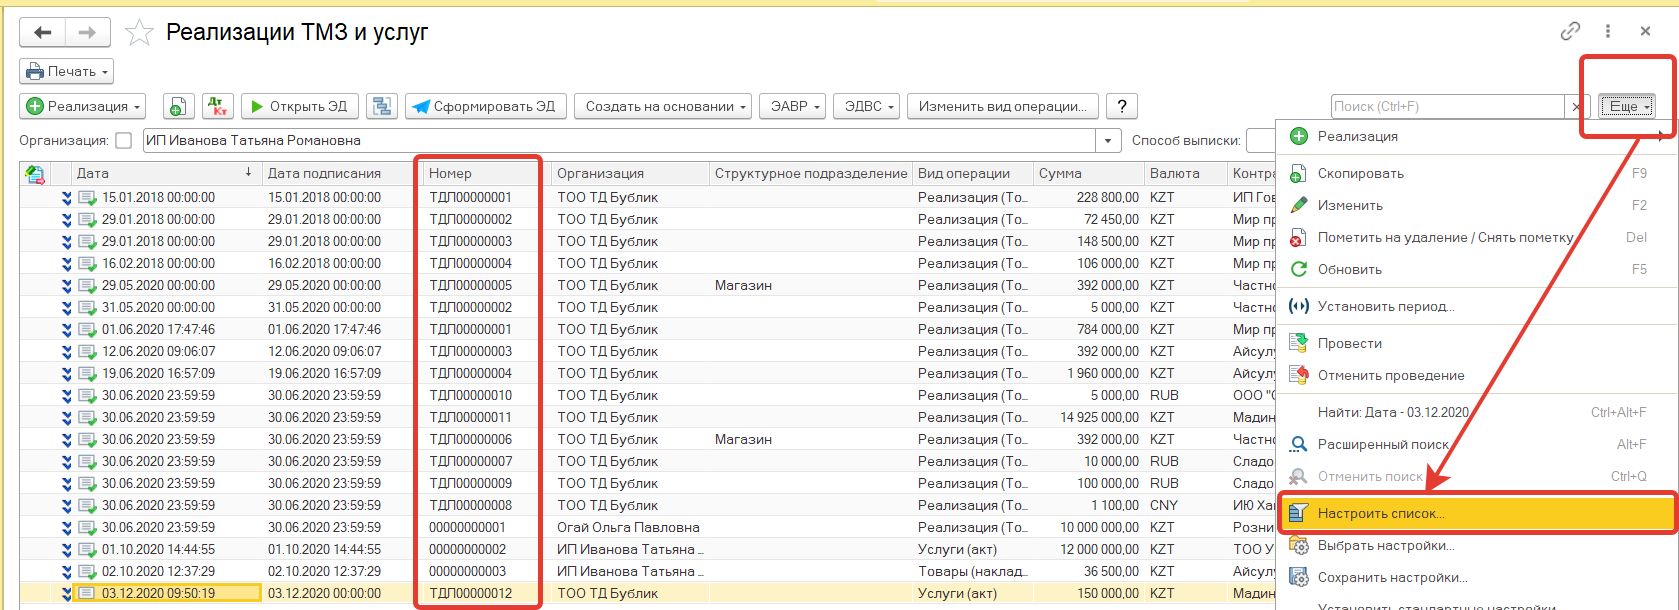Click the question mark help button
This screenshot has width=1679, height=610.
pos(1122,107)
